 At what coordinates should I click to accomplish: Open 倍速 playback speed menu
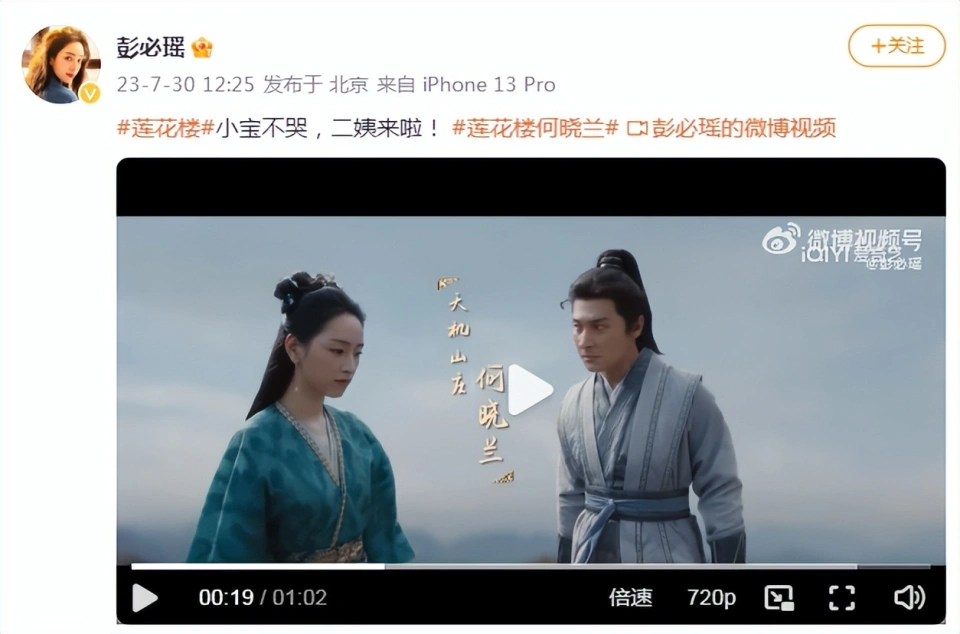631,598
